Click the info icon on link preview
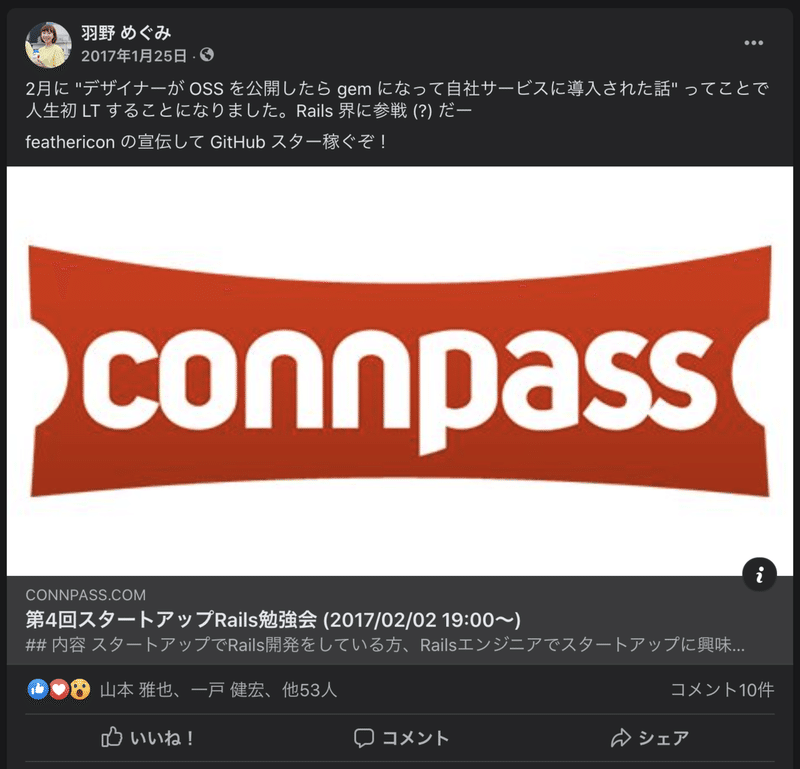Viewport: 800px width, 769px height. tap(759, 574)
